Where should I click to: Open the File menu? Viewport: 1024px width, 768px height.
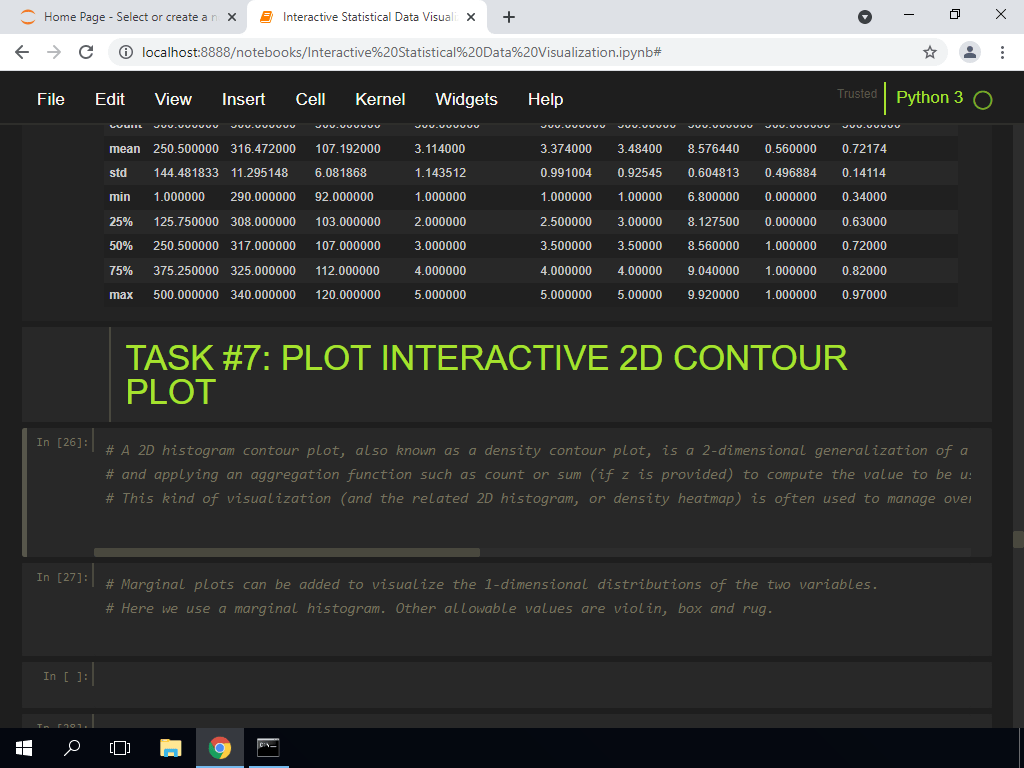click(x=51, y=99)
